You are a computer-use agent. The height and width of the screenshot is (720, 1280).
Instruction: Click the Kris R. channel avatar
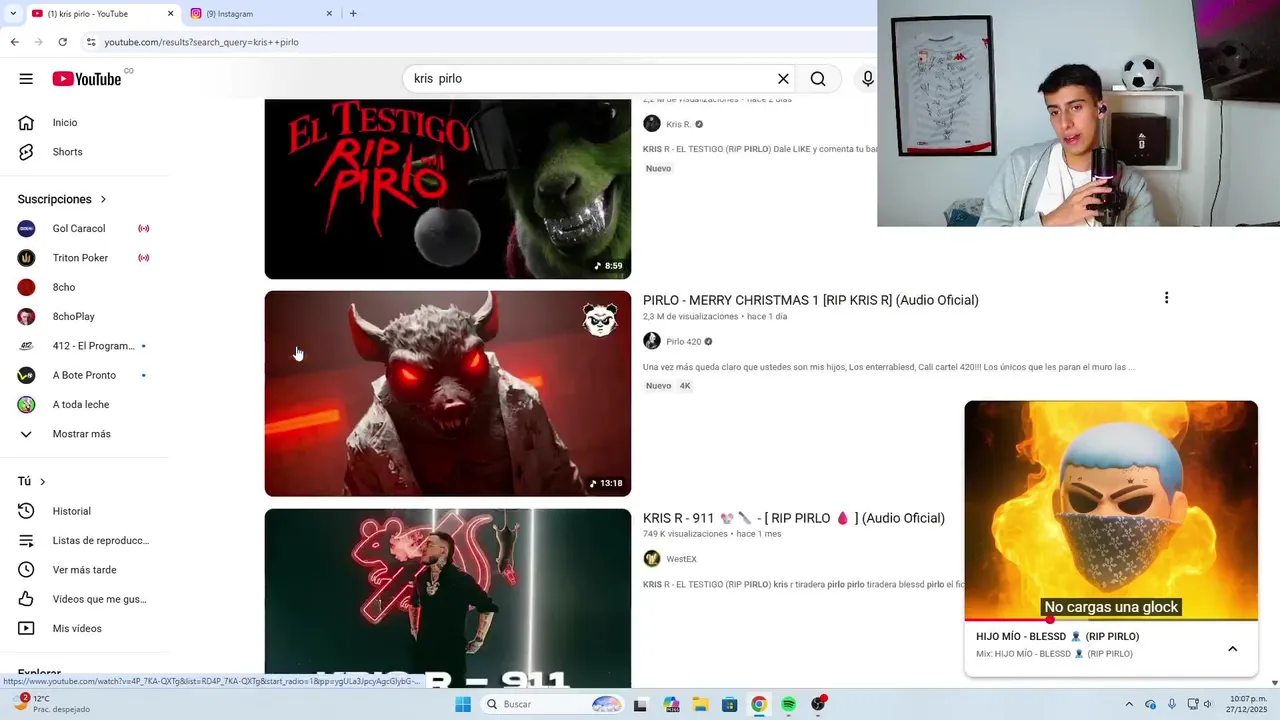point(652,124)
